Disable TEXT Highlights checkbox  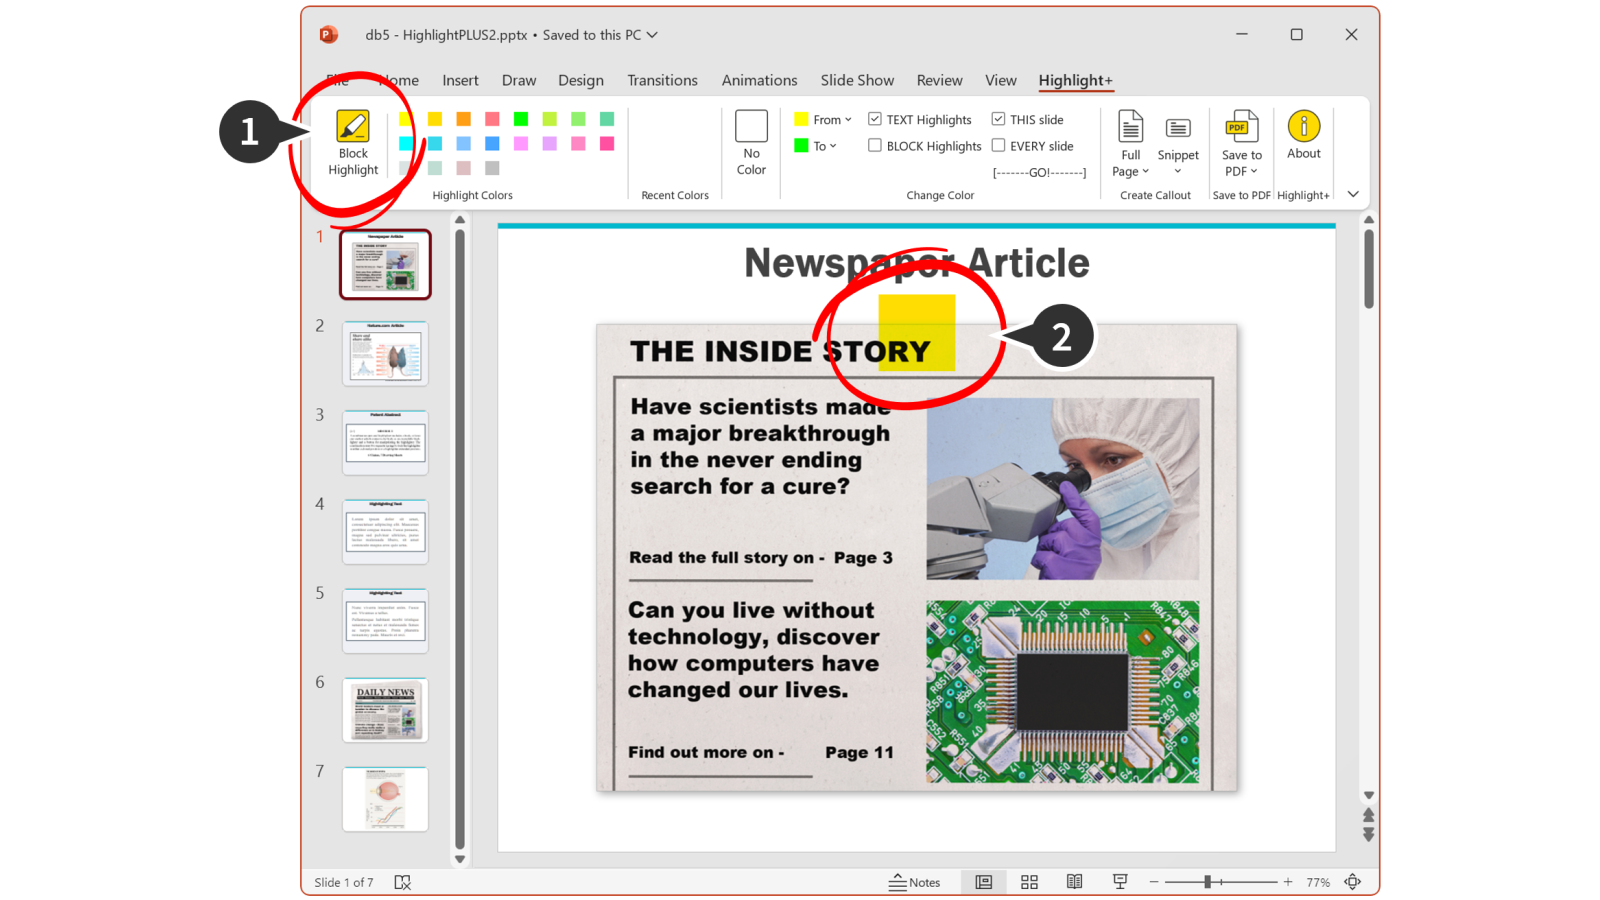(x=875, y=118)
